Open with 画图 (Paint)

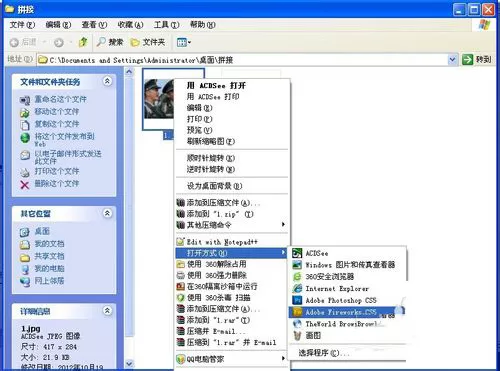[x=347, y=335]
